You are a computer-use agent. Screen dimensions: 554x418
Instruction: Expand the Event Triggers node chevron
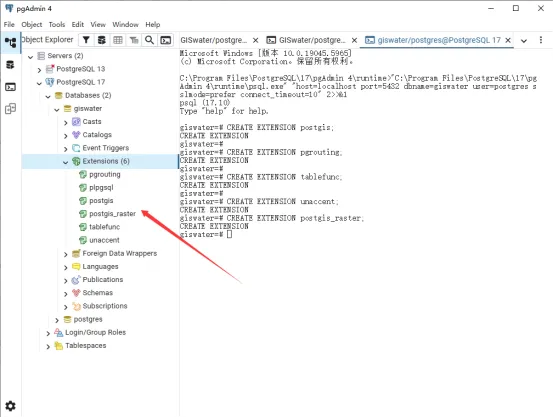point(65,149)
